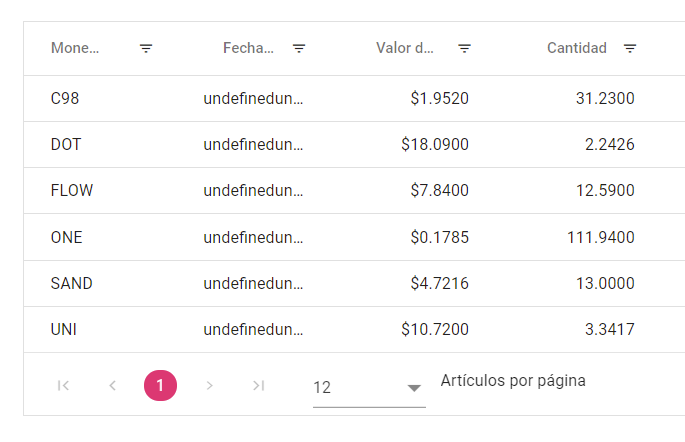The width and height of the screenshot is (685, 442).
Task: Click the 111.9400 quantity cell
Action: (599, 237)
